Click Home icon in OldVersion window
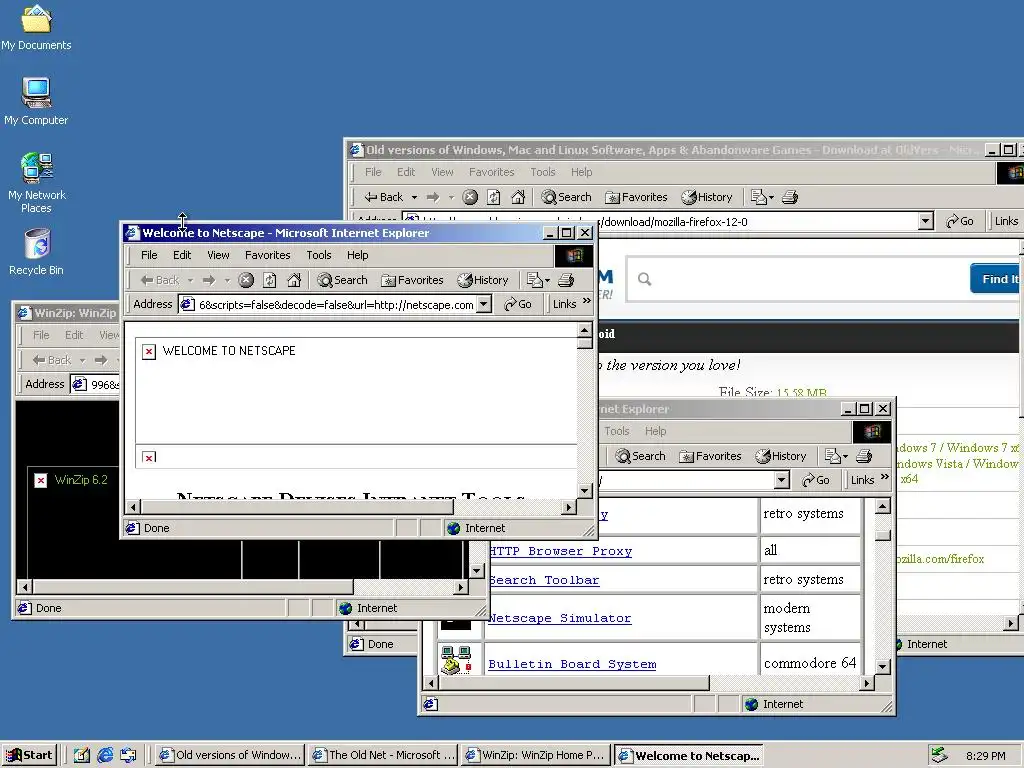Screen dimensions: 1024x768 [518, 197]
